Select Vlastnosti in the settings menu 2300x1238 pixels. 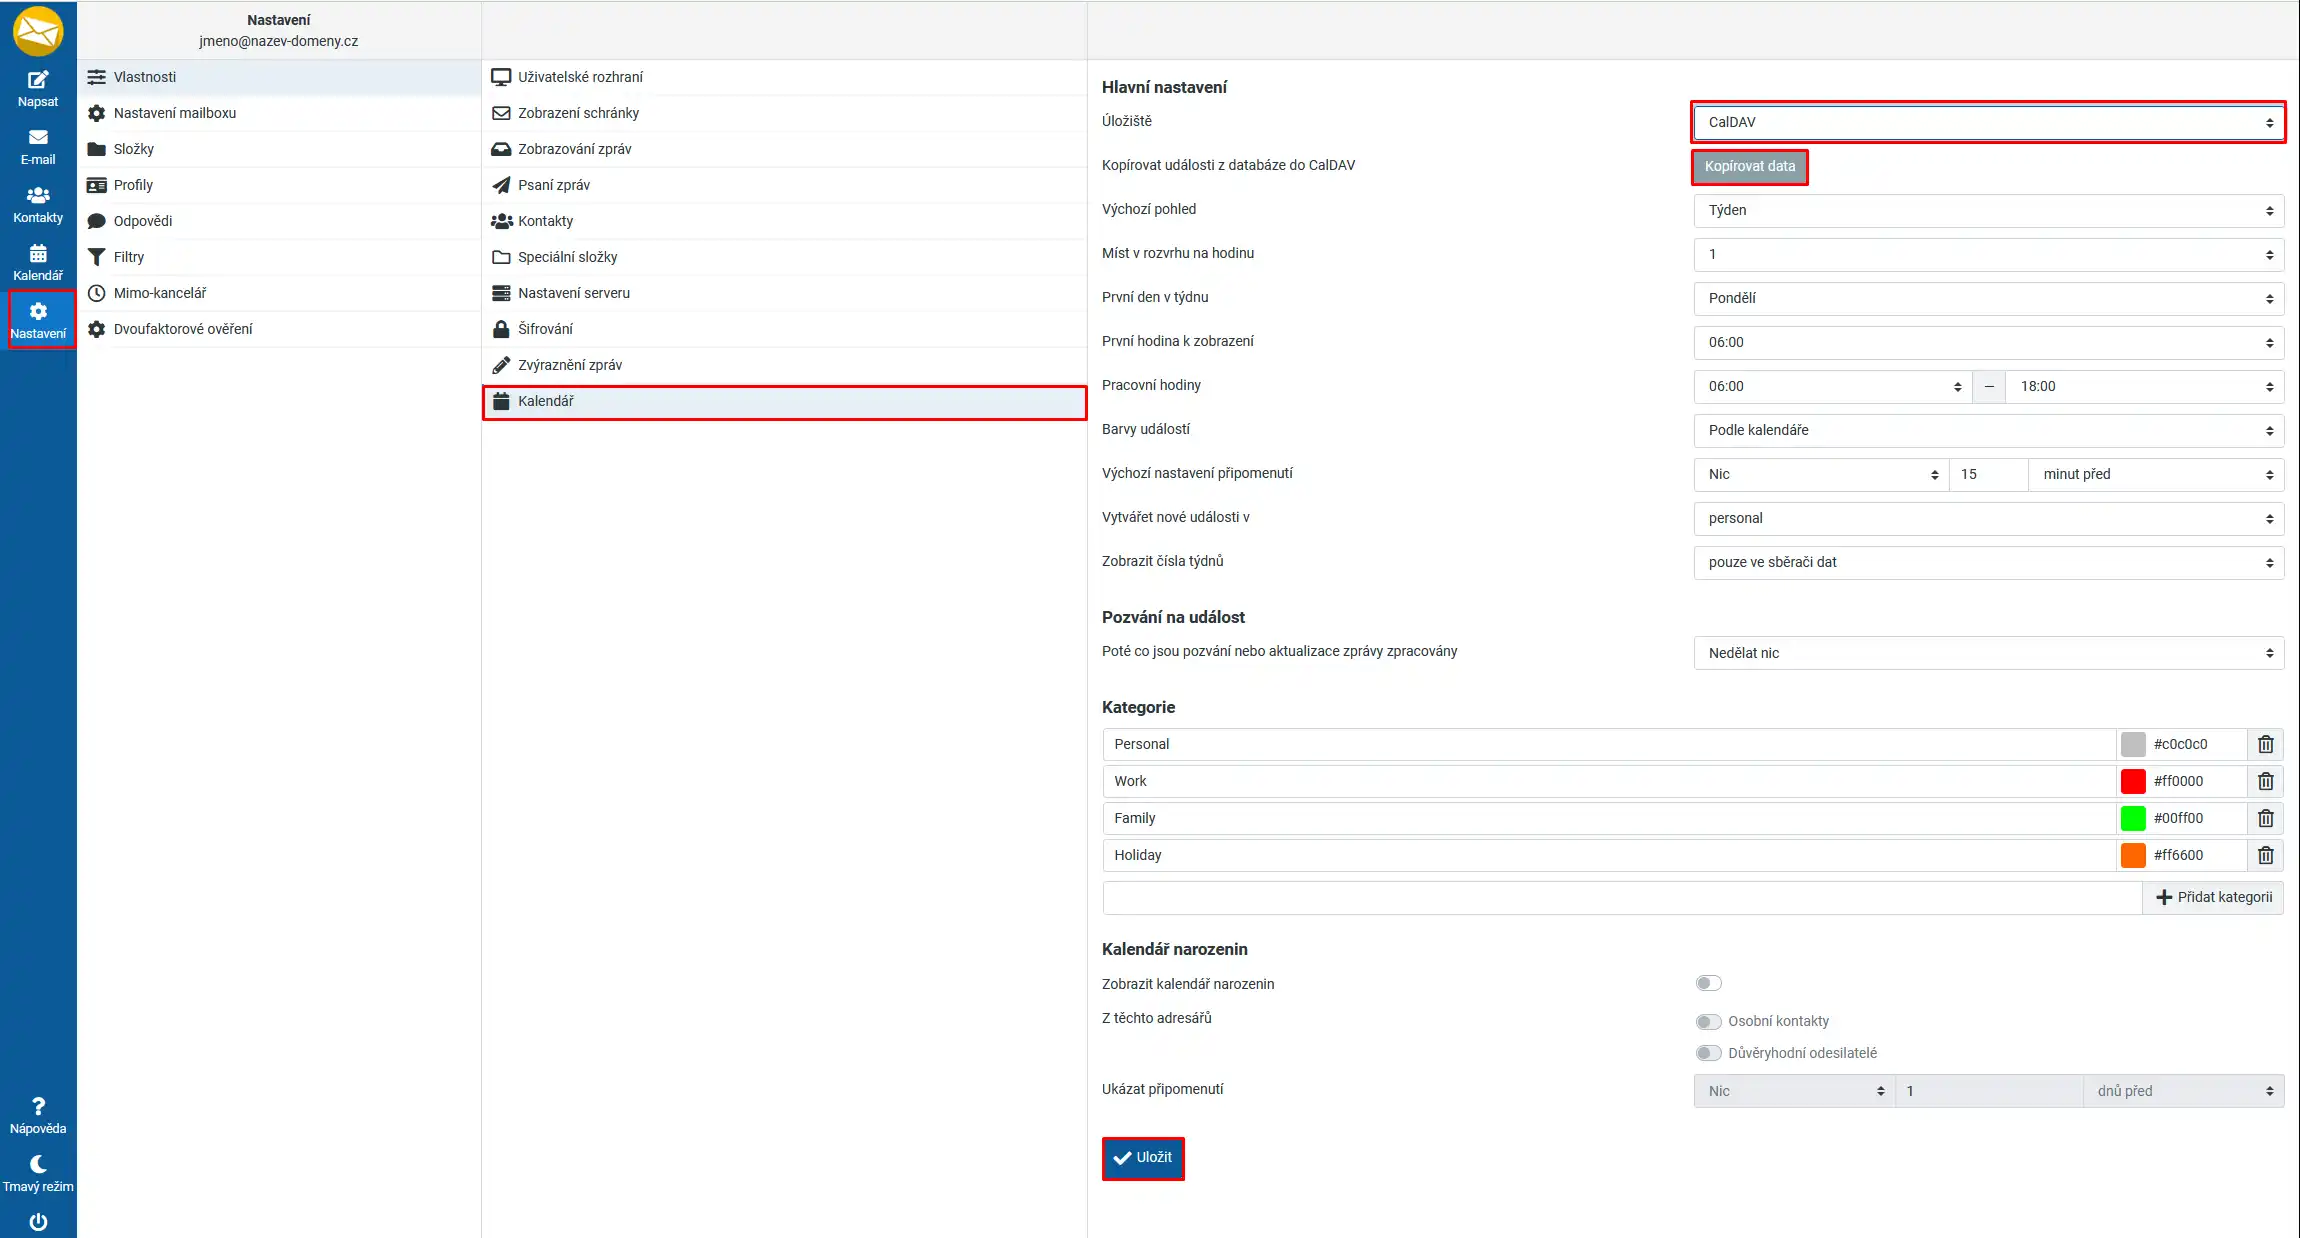point(279,77)
